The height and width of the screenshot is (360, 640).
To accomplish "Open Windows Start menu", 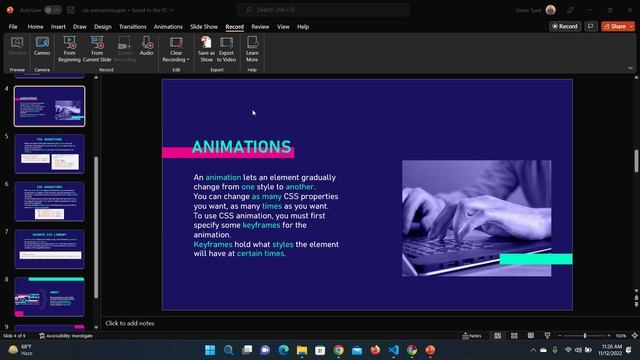I will (x=210, y=350).
